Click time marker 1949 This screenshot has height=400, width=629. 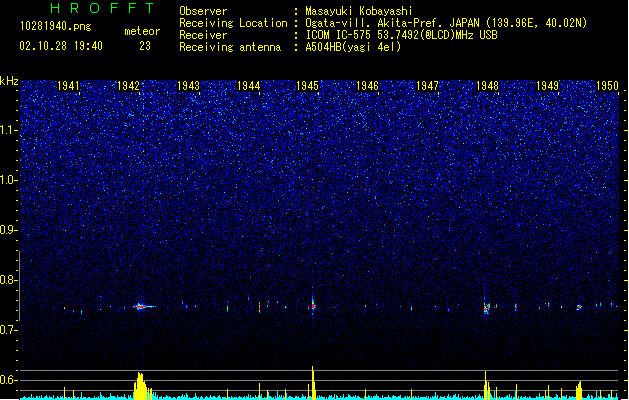click(x=548, y=86)
